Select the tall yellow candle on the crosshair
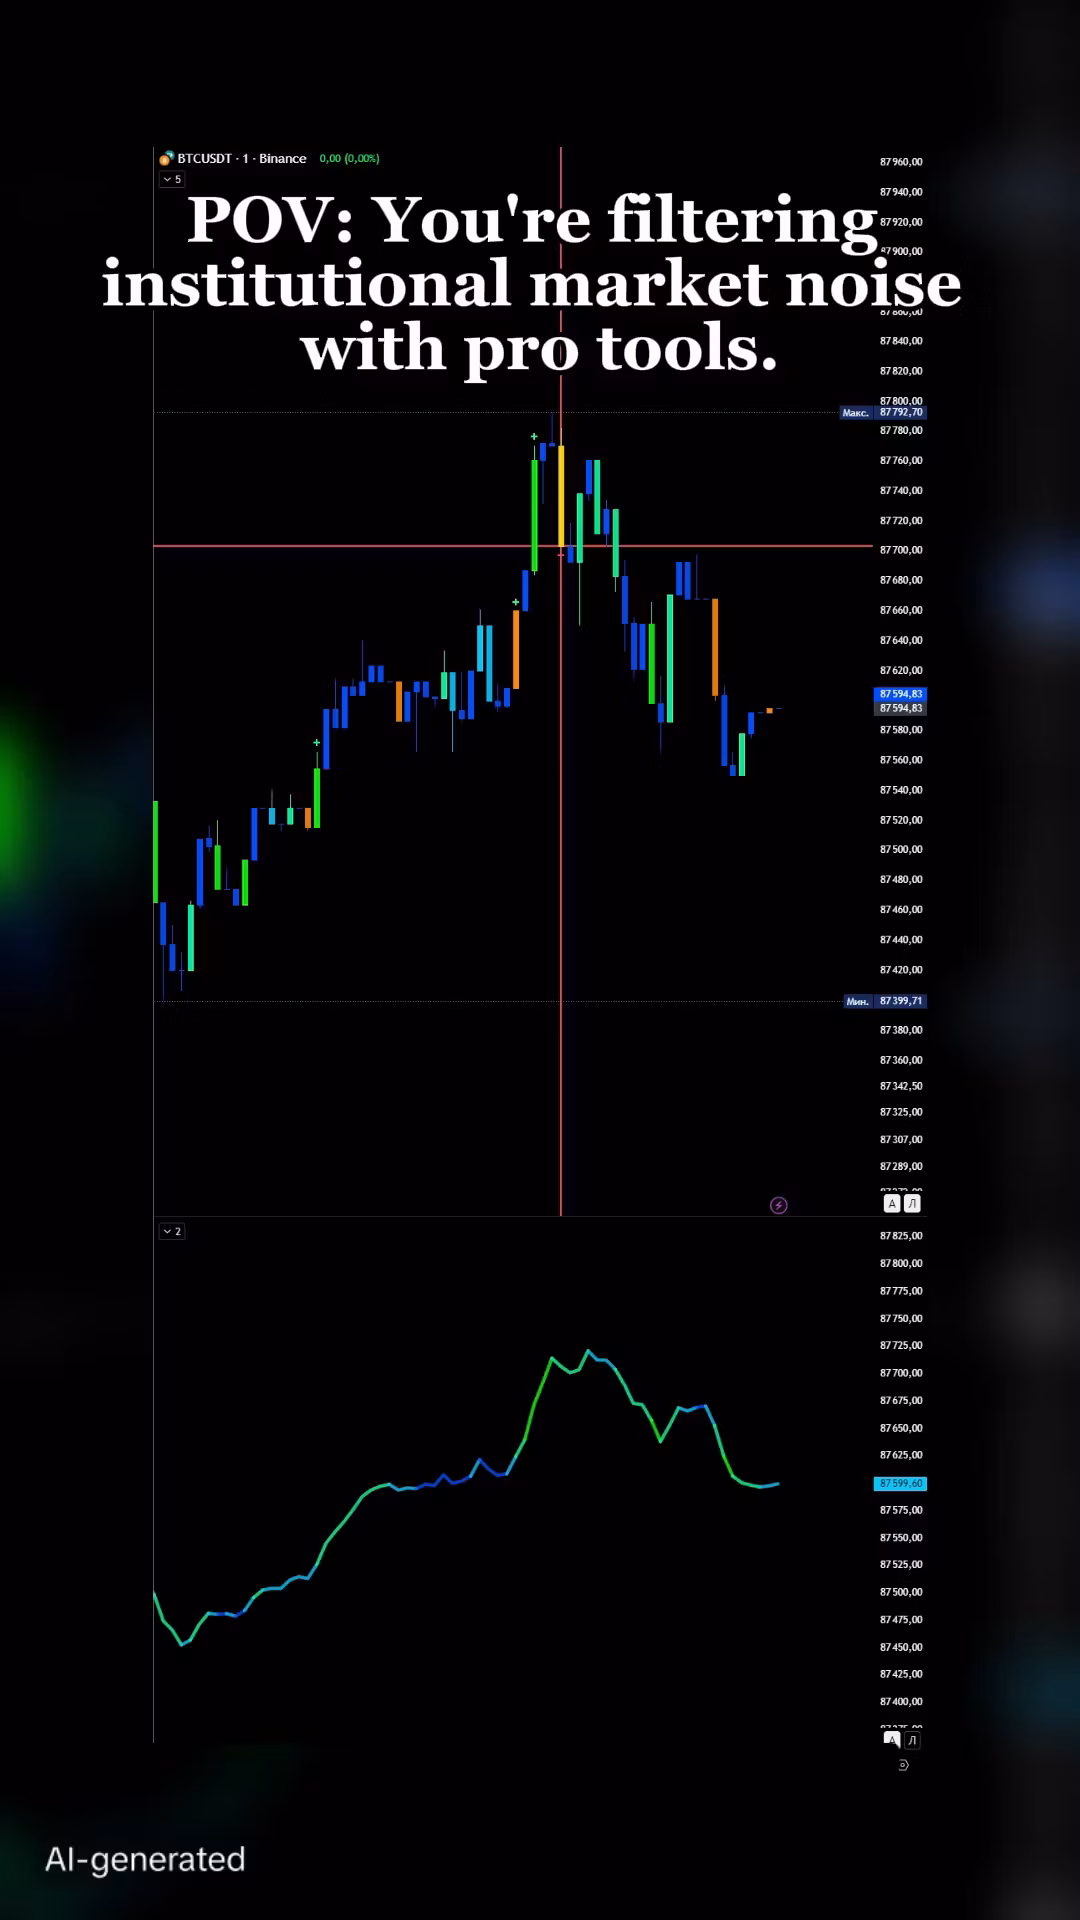The height and width of the screenshot is (1920, 1080). pos(561,496)
